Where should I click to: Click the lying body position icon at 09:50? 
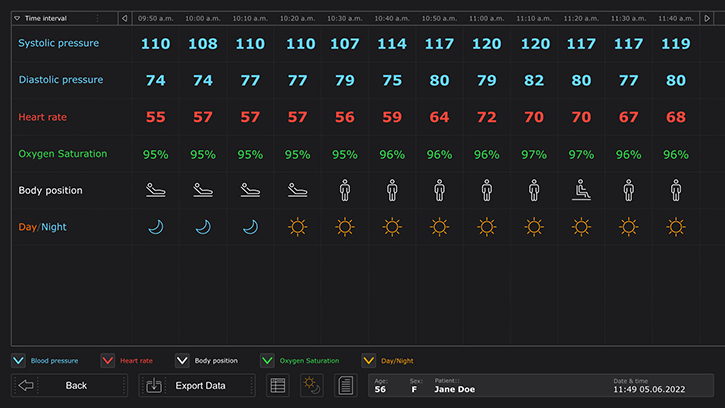coord(155,190)
